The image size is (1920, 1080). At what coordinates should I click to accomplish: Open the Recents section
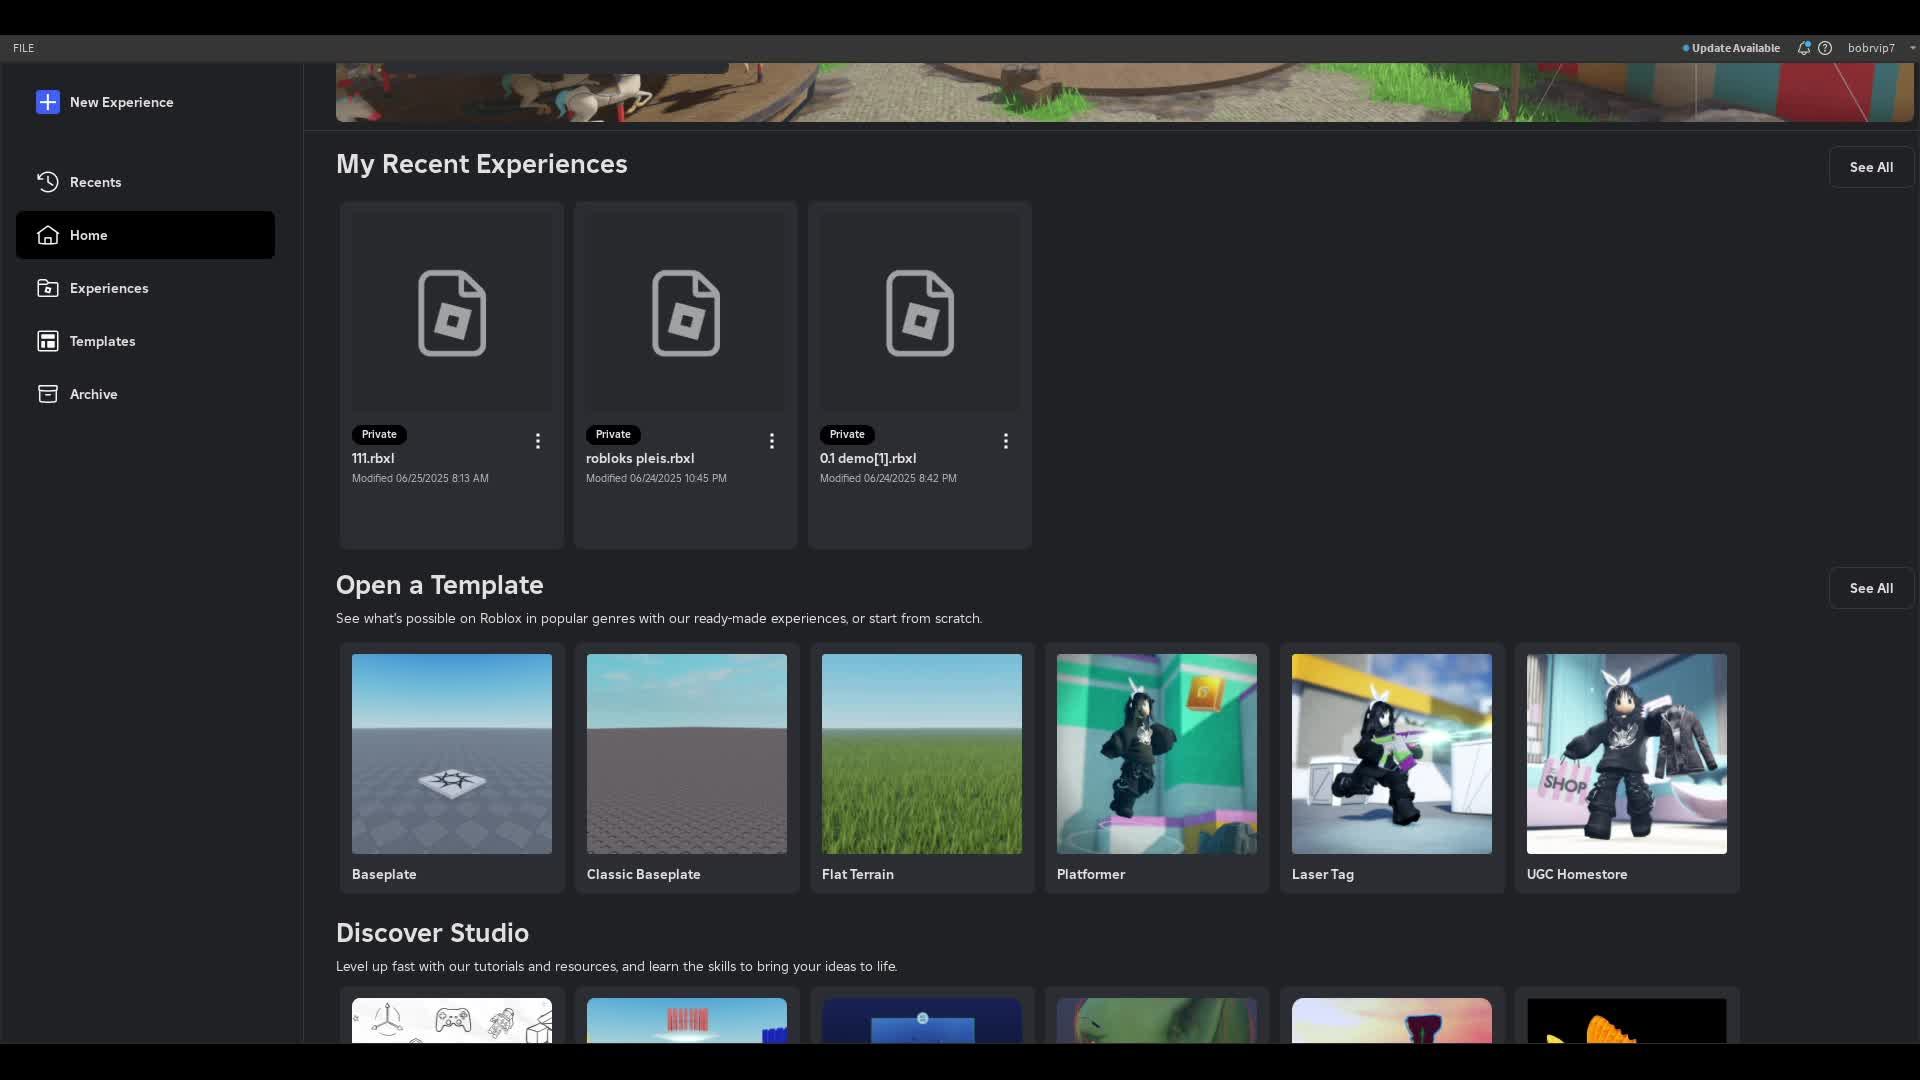click(95, 182)
